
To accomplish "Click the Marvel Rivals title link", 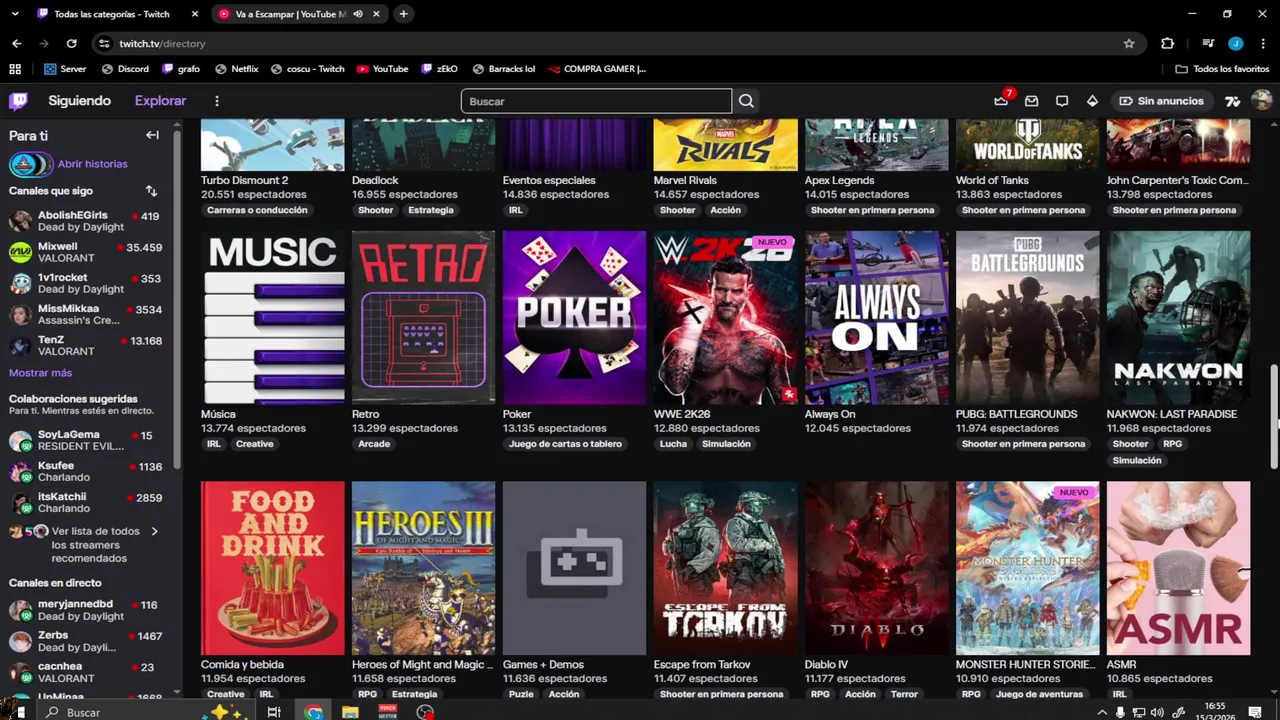I will click(x=685, y=181).
